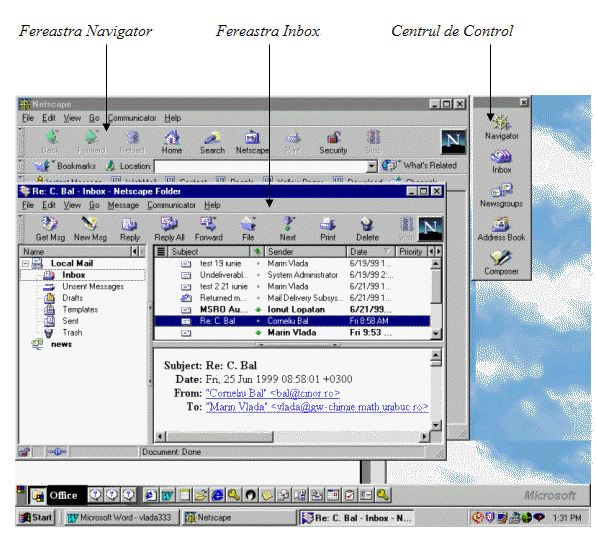This screenshot has height=535, width=597.
Task: Select the Inbox folder
Action: [73, 275]
